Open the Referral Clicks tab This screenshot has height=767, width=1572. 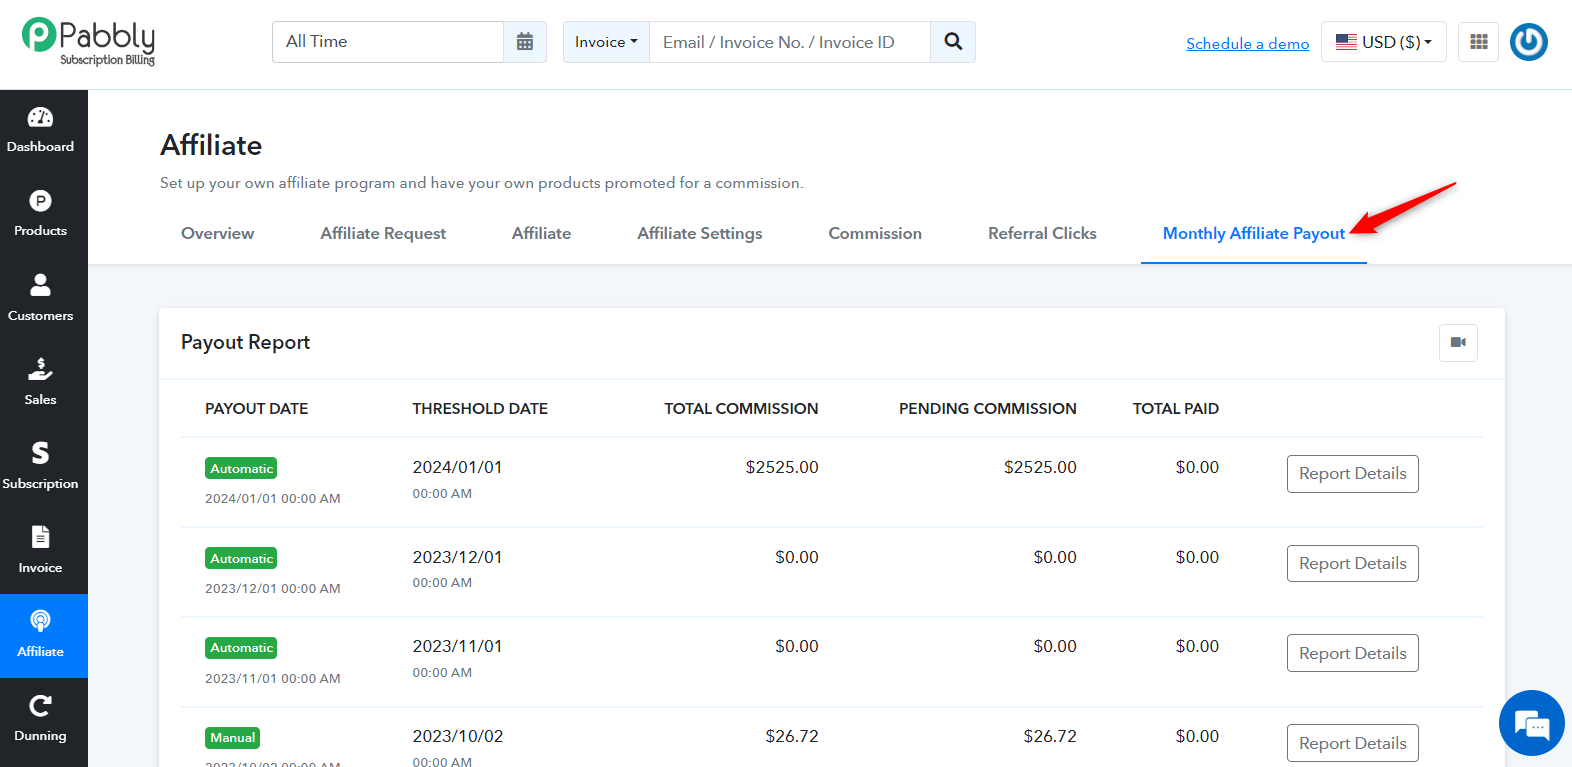pos(1042,233)
